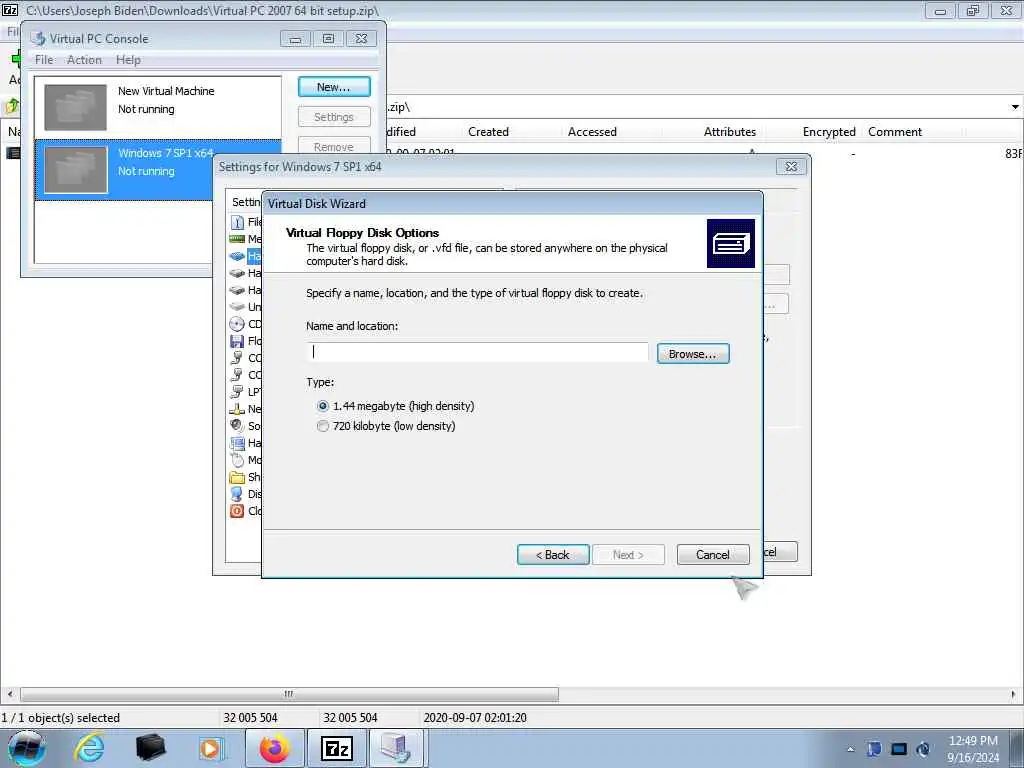
Task: Click the network icon in system tray
Action: click(899, 749)
